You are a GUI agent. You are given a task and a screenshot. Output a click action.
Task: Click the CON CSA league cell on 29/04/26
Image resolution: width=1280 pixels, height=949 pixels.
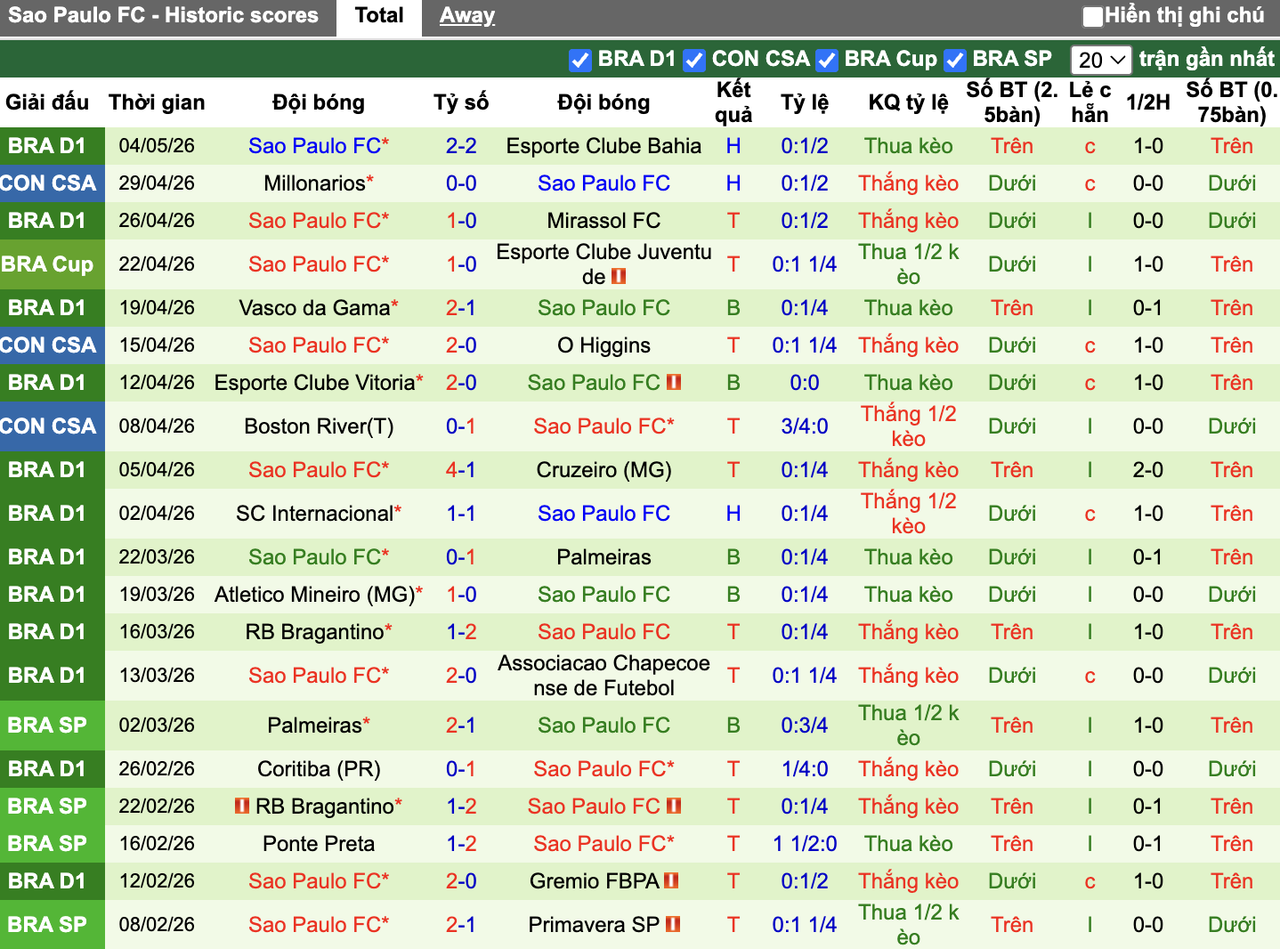[x=52, y=183]
